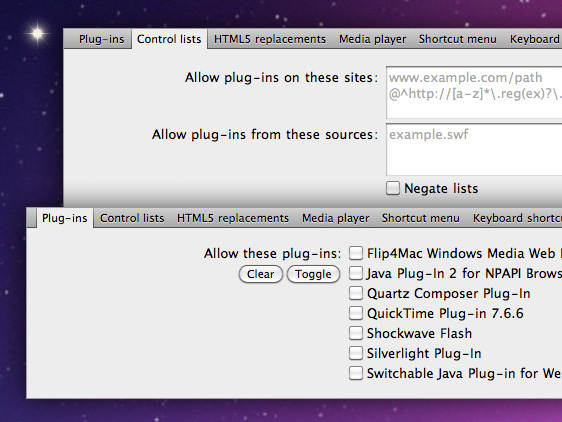562x422 pixels.
Task: Click the Clear button
Action: pos(261,274)
